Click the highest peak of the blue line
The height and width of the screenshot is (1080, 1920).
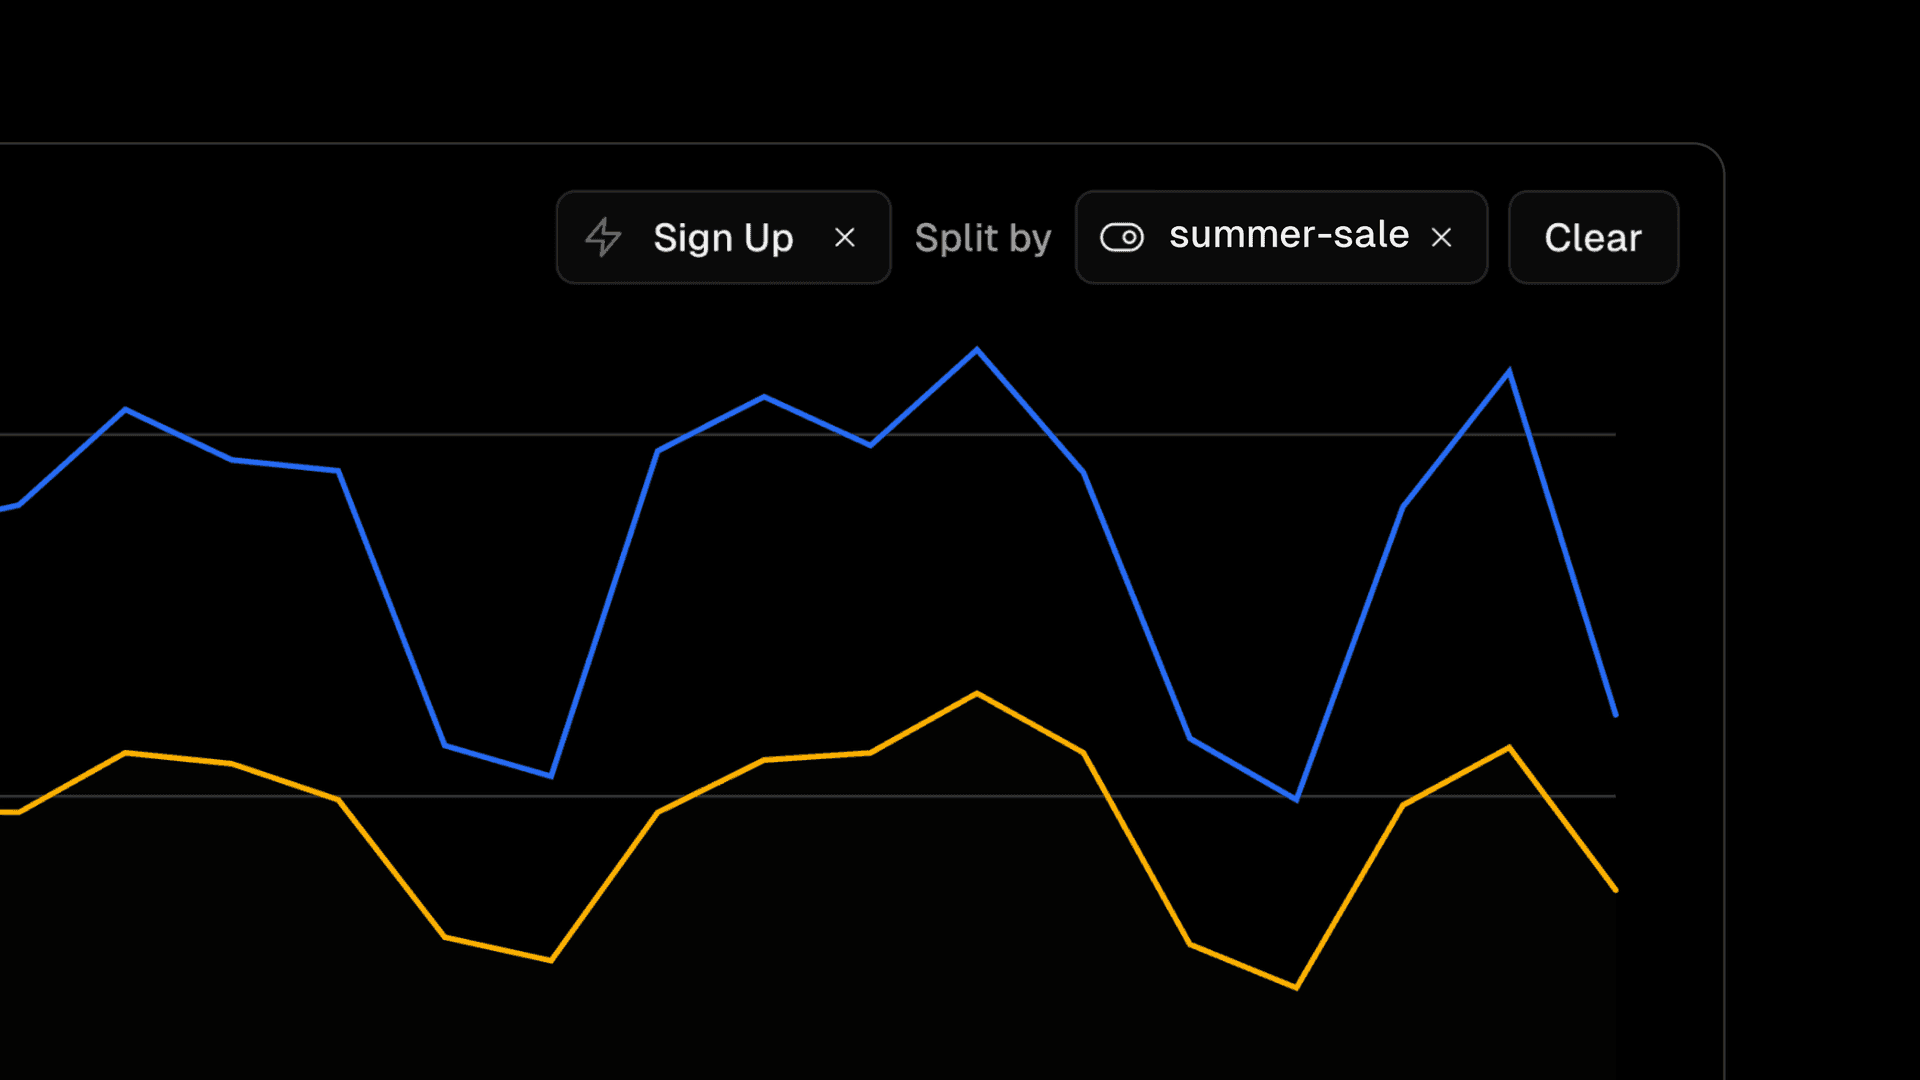(977, 350)
